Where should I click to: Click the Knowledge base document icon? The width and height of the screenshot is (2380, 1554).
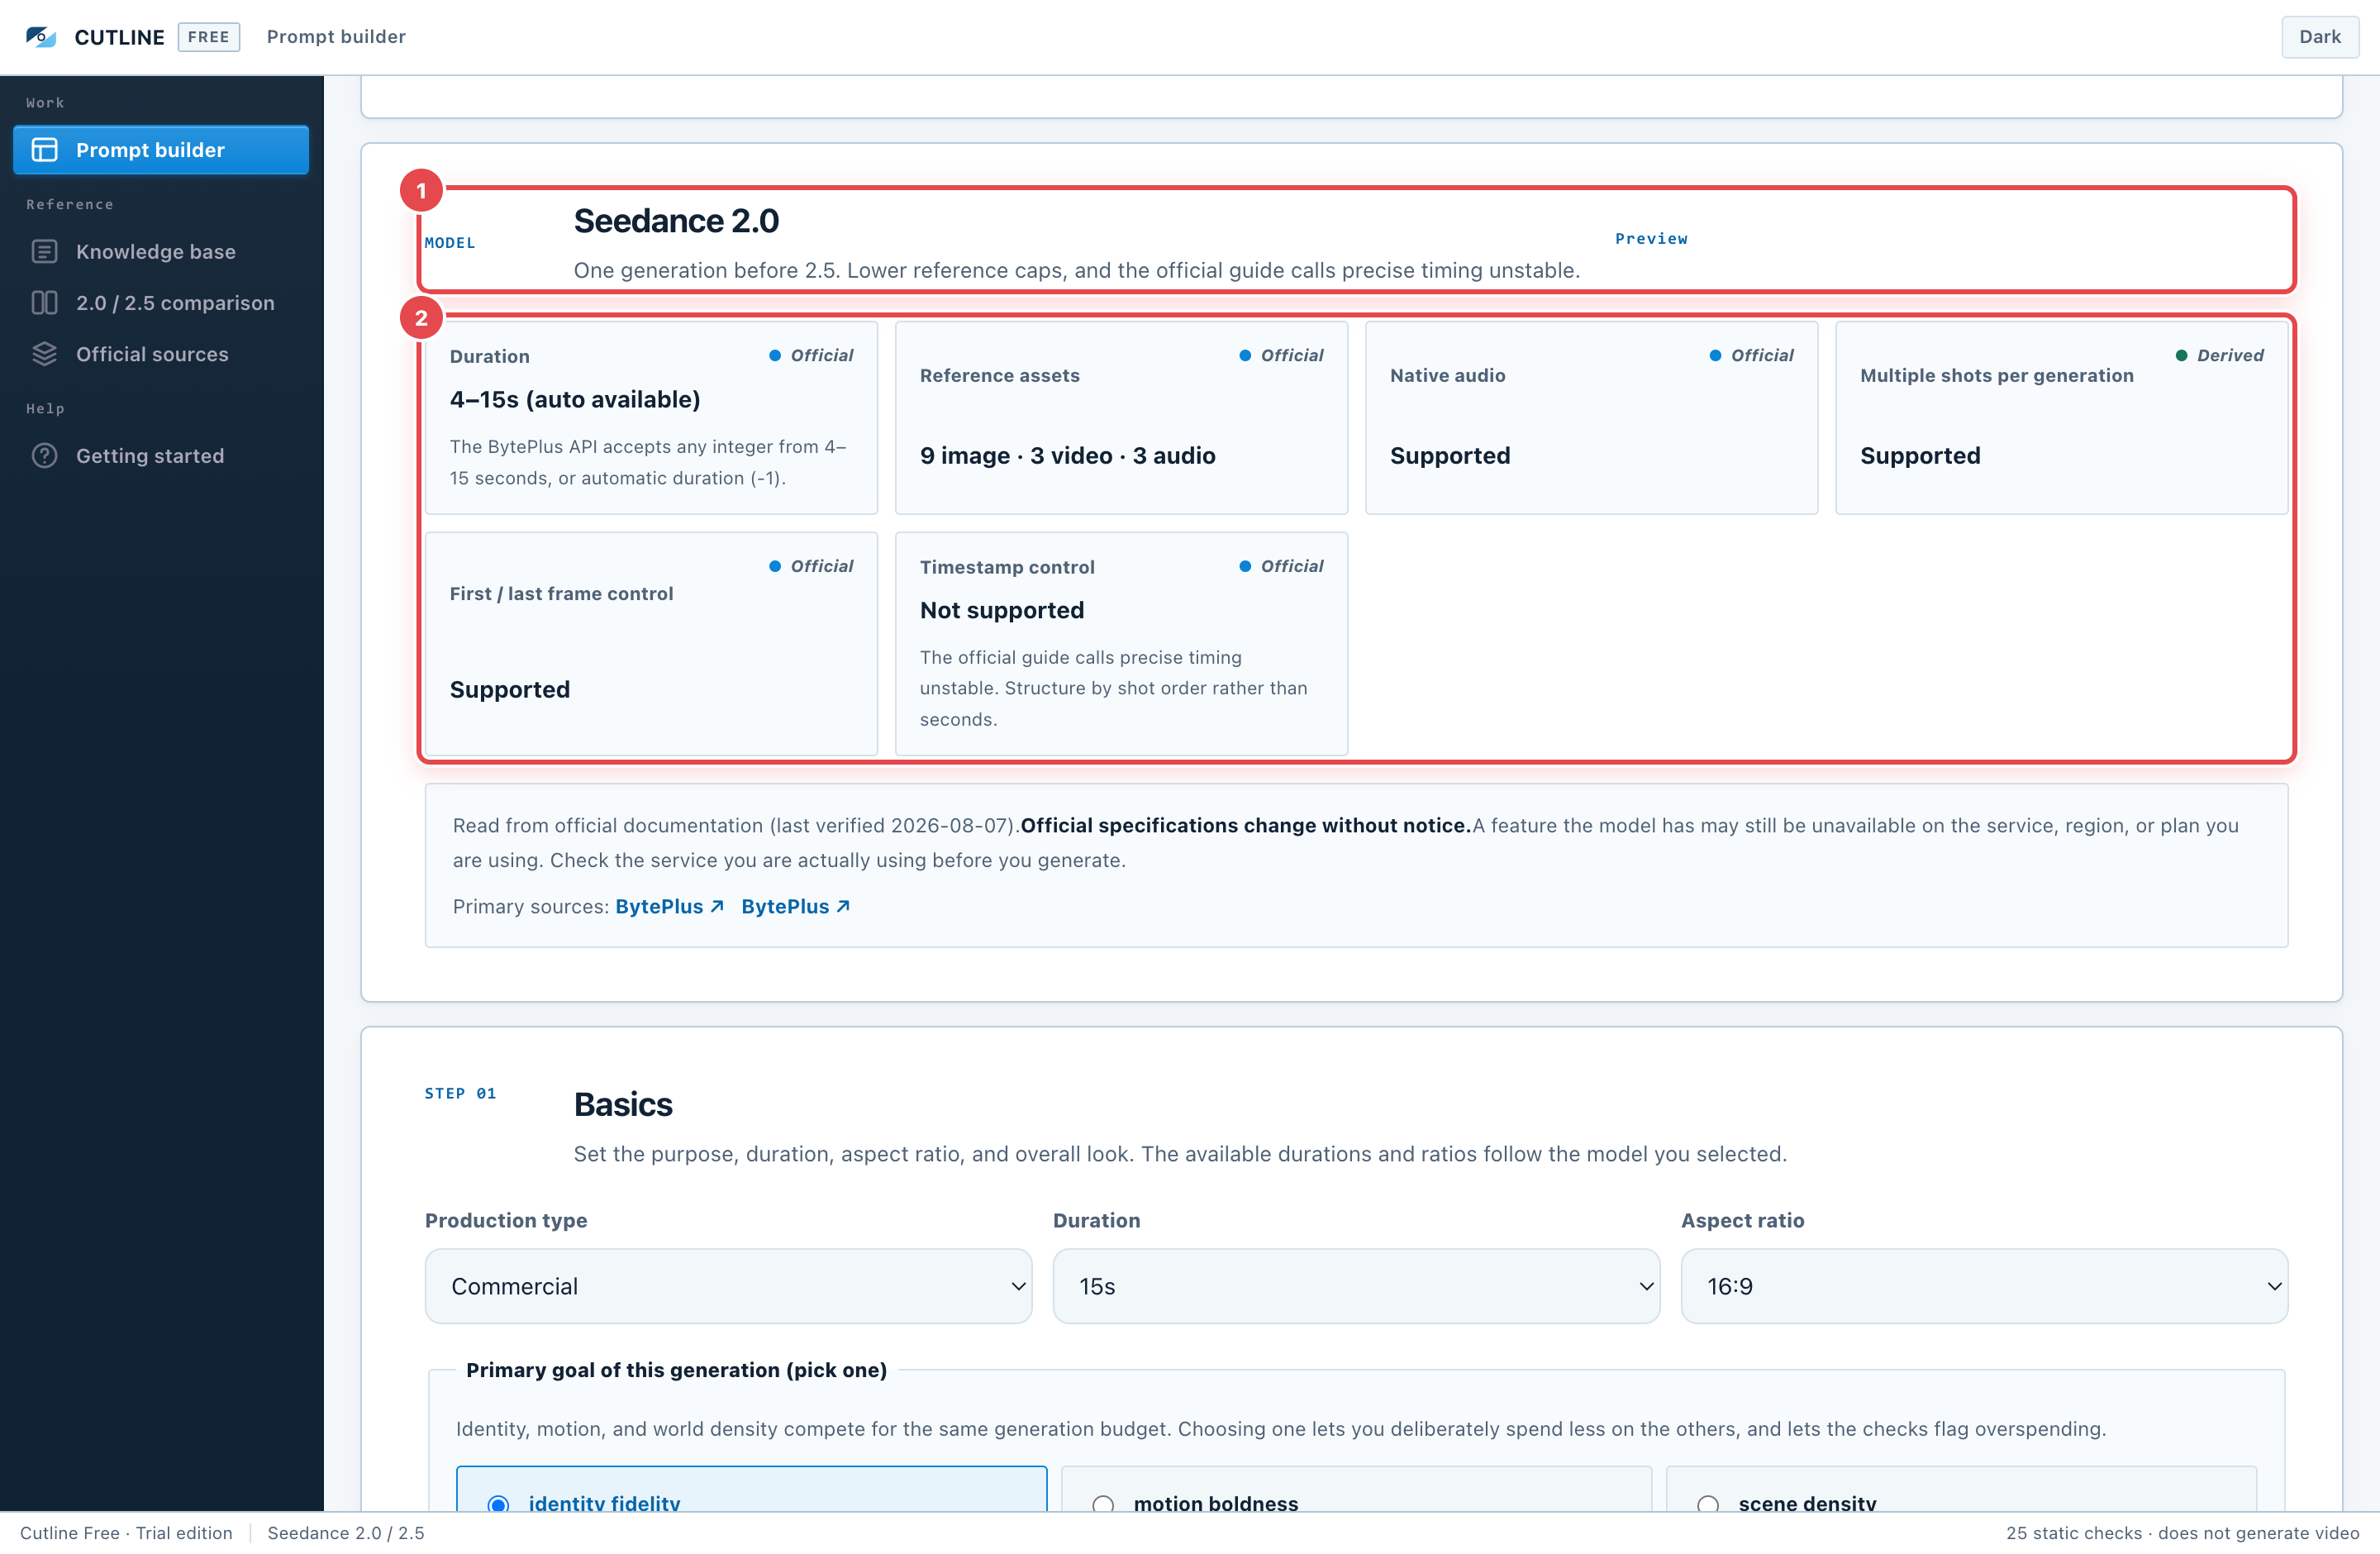pyautogui.click(x=45, y=252)
